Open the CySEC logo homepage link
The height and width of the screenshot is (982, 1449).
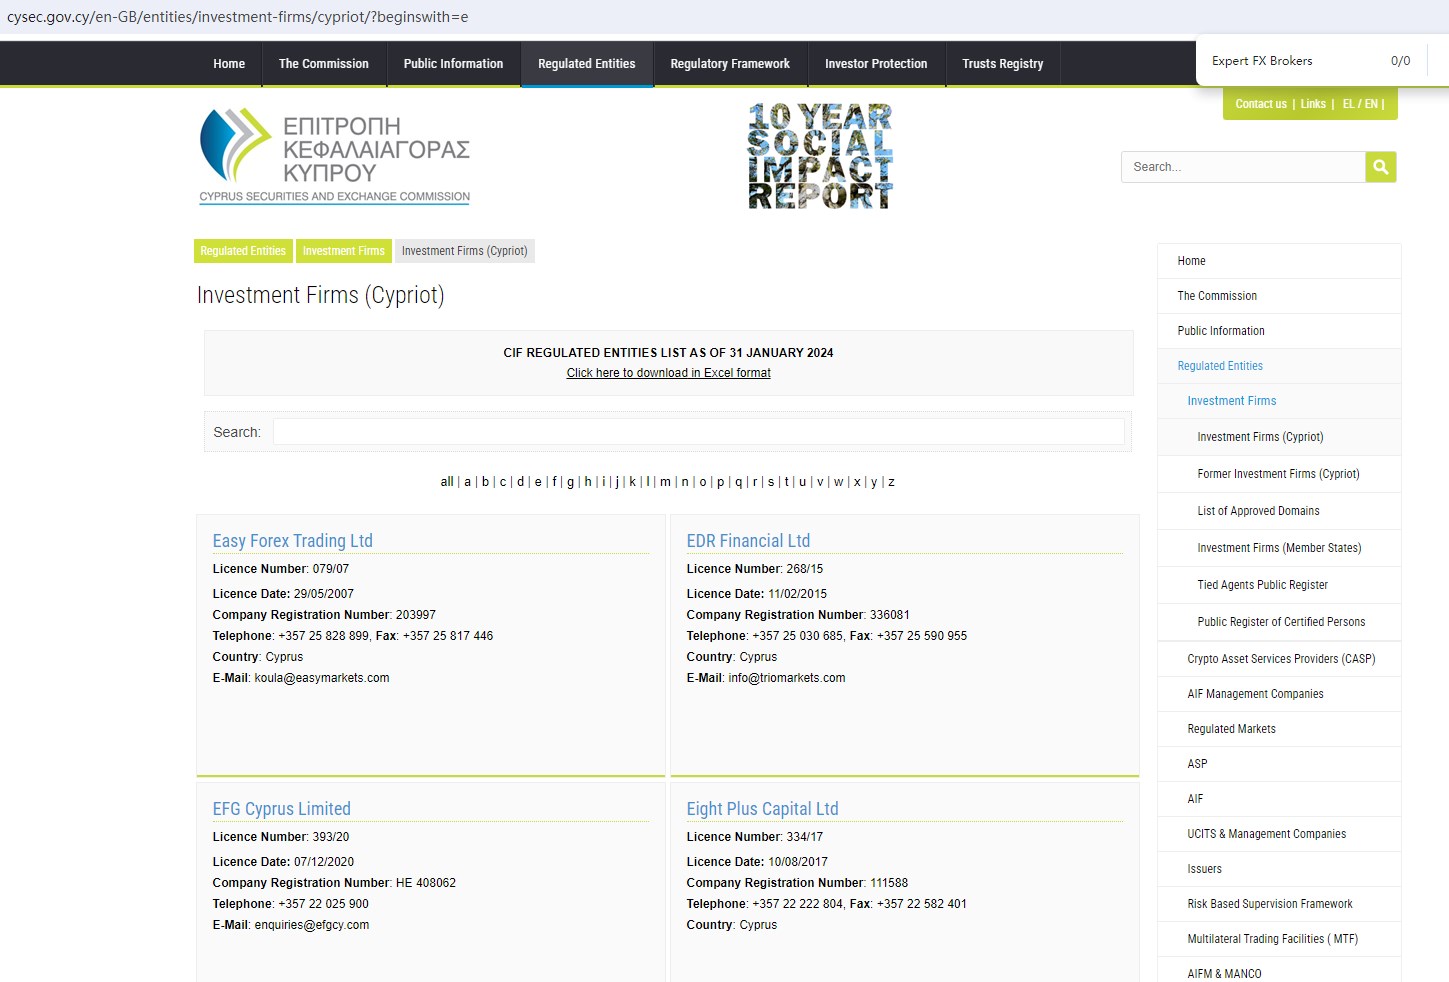tap(335, 157)
